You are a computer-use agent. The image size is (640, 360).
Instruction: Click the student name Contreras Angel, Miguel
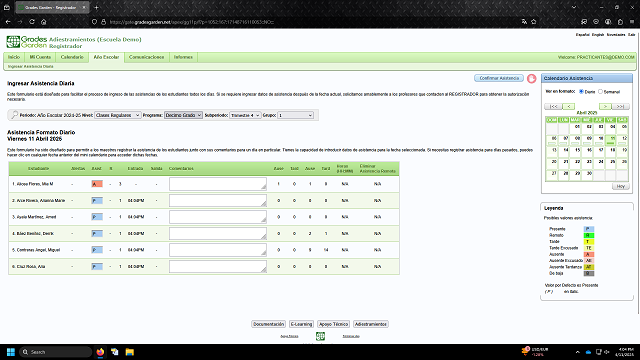pyautogui.click(x=38, y=250)
